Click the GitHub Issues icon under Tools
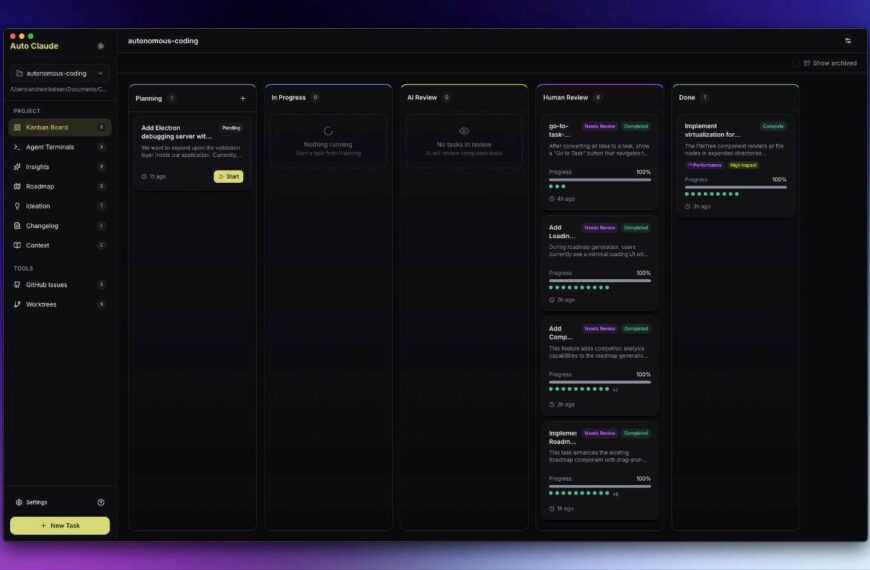This screenshot has height=570, width=870. [17, 285]
